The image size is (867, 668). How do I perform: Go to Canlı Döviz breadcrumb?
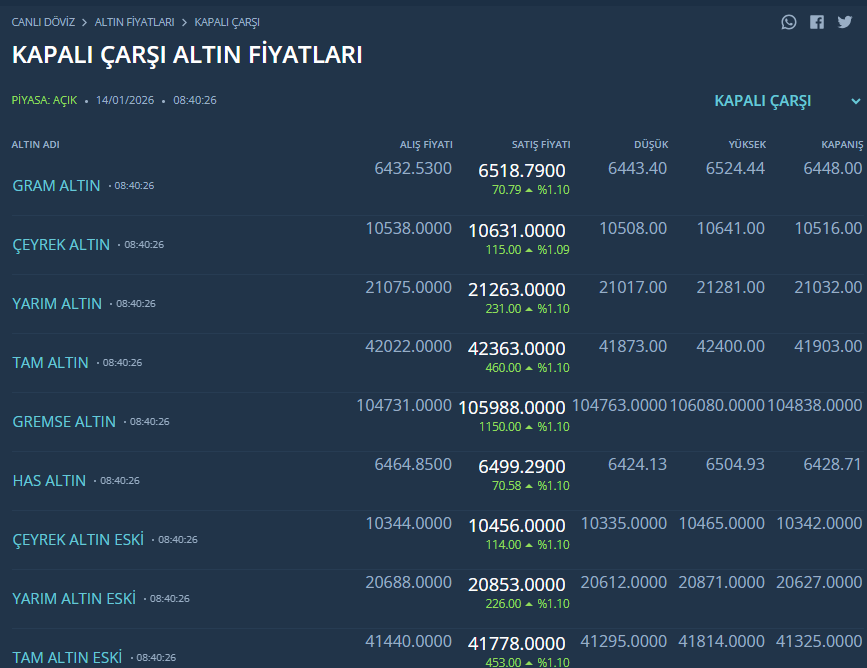(x=41, y=22)
